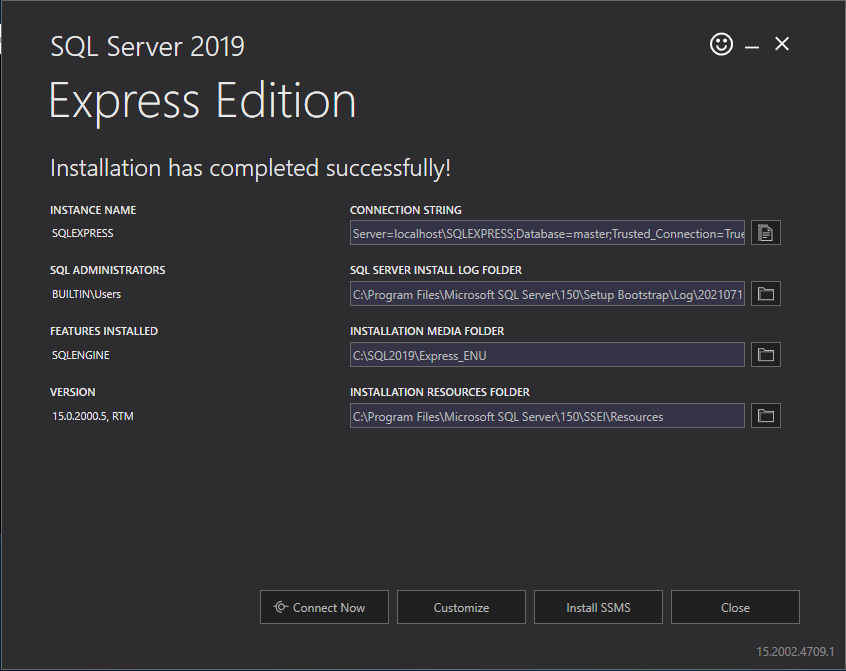
Task: Open the SQL Server install log folder icon
Action: click(x=766, y=293)
